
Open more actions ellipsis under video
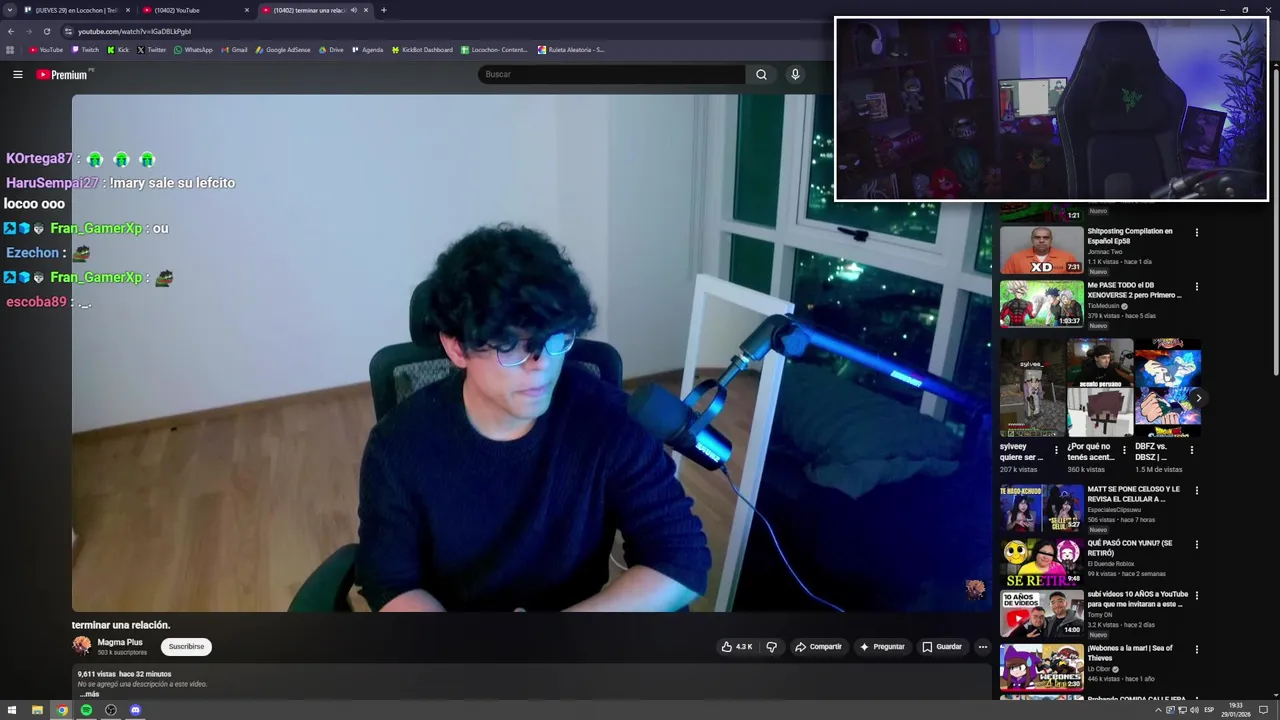point(982,647)
